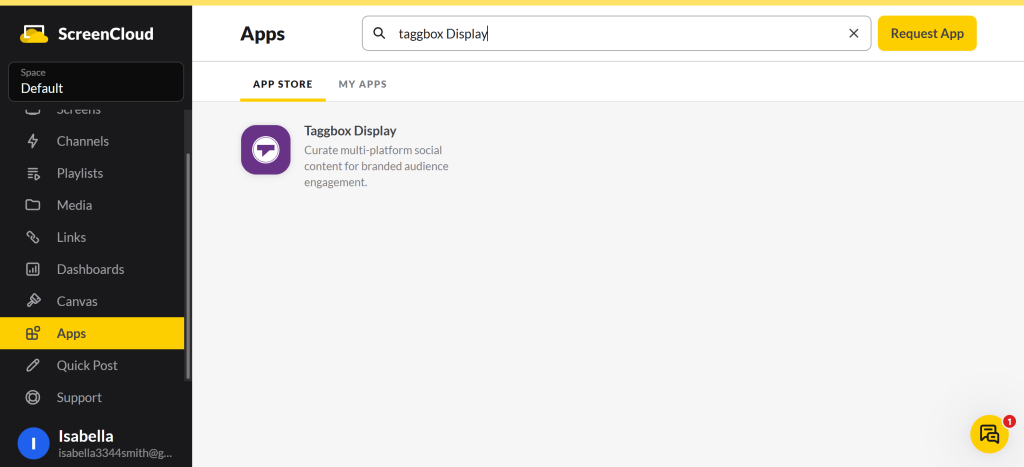
Task: Open the Taggbox Display app icon
Action: (266, 150)
